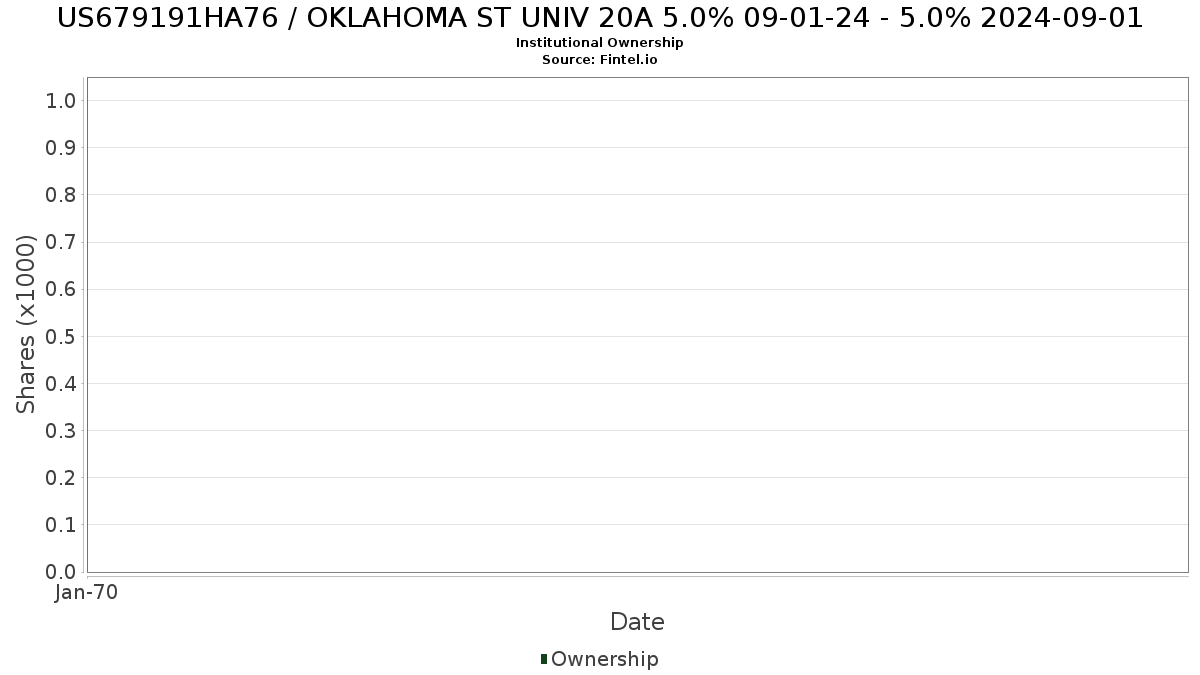
Task: Click the Shares (x1000) y-axis title
Action: click(x=26, y=324)
